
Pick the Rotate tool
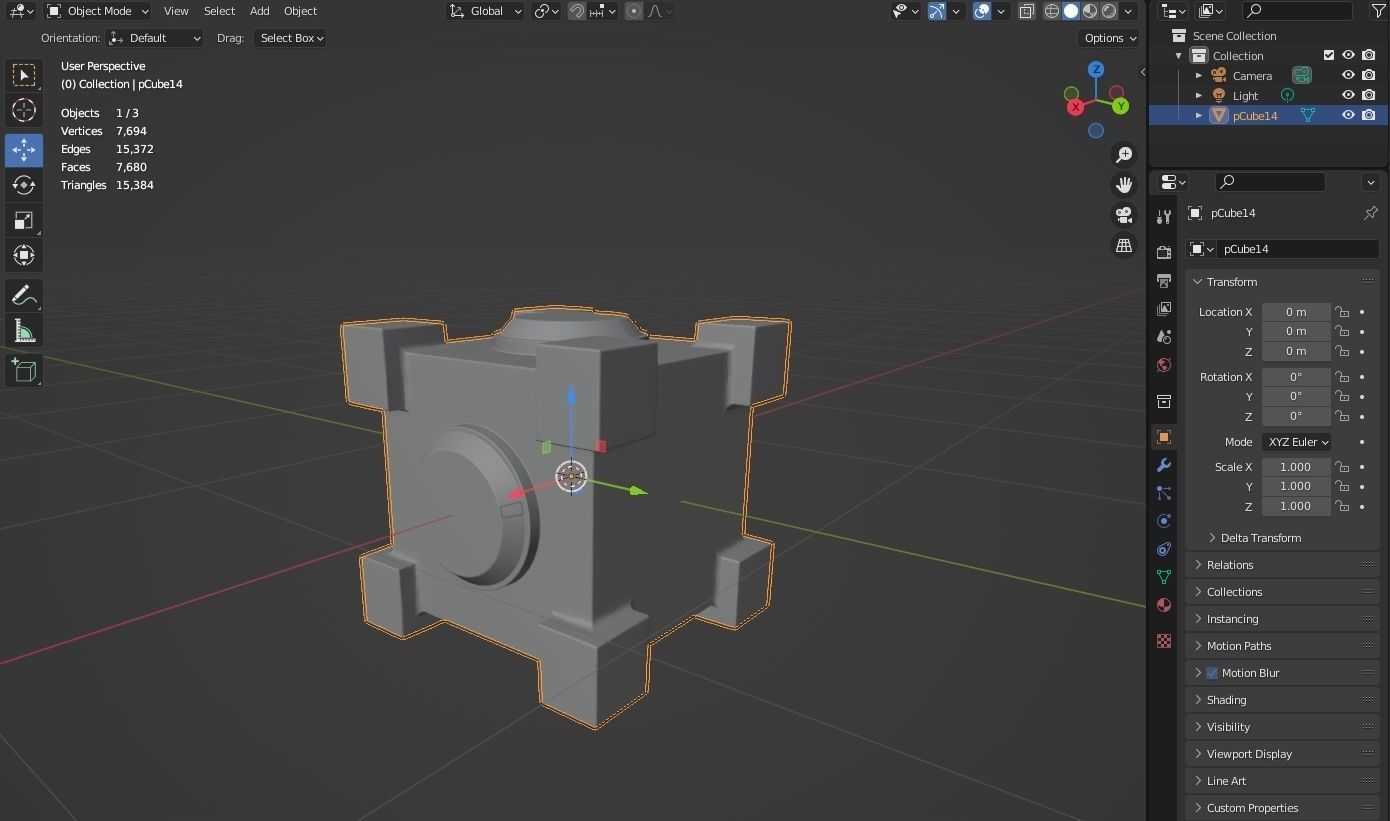(x=24, y=185)
